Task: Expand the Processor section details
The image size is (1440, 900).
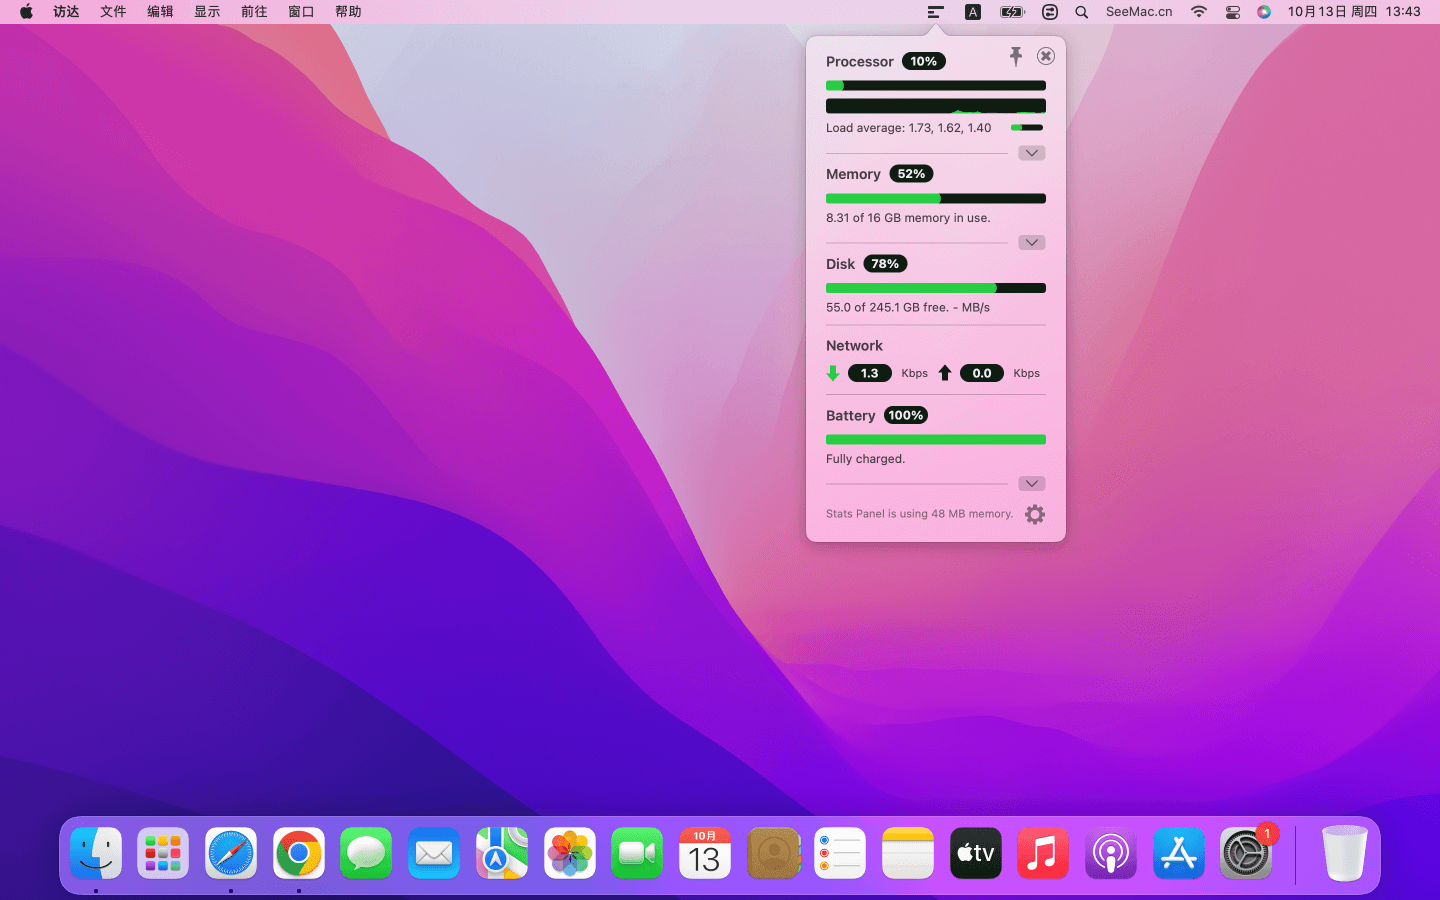Action: (x=1031, y=153)
